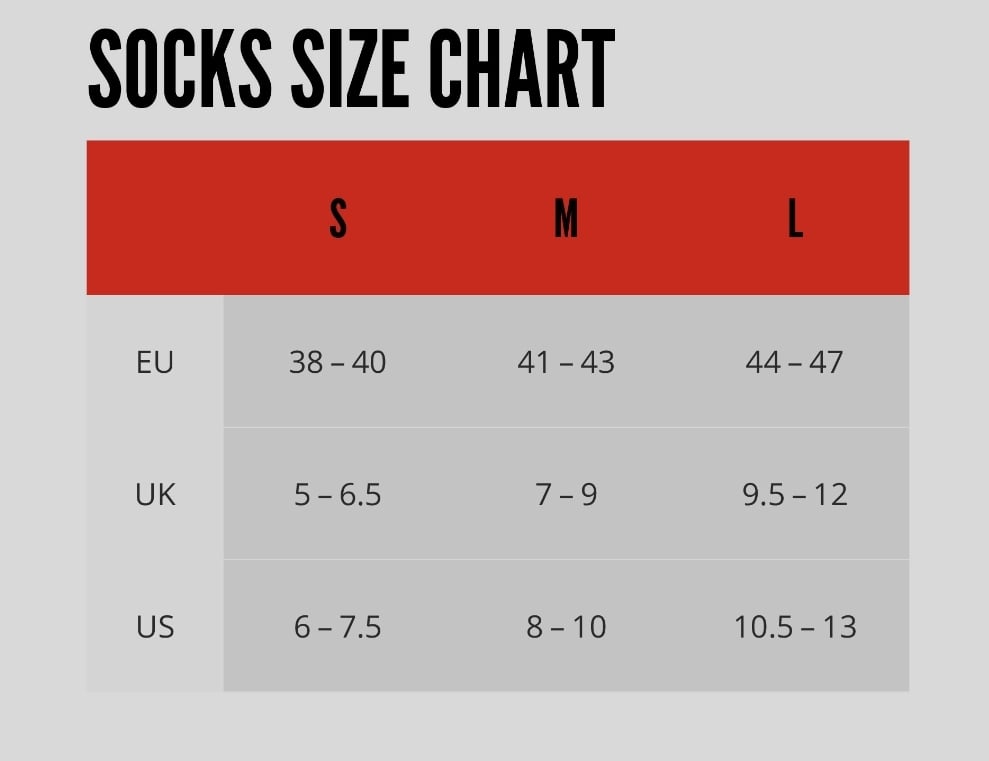Pick the UK small size 5 – 6.5 cell
Viewport: 989px width, 761px height.
pyautogui.click(x=338, y=494)
